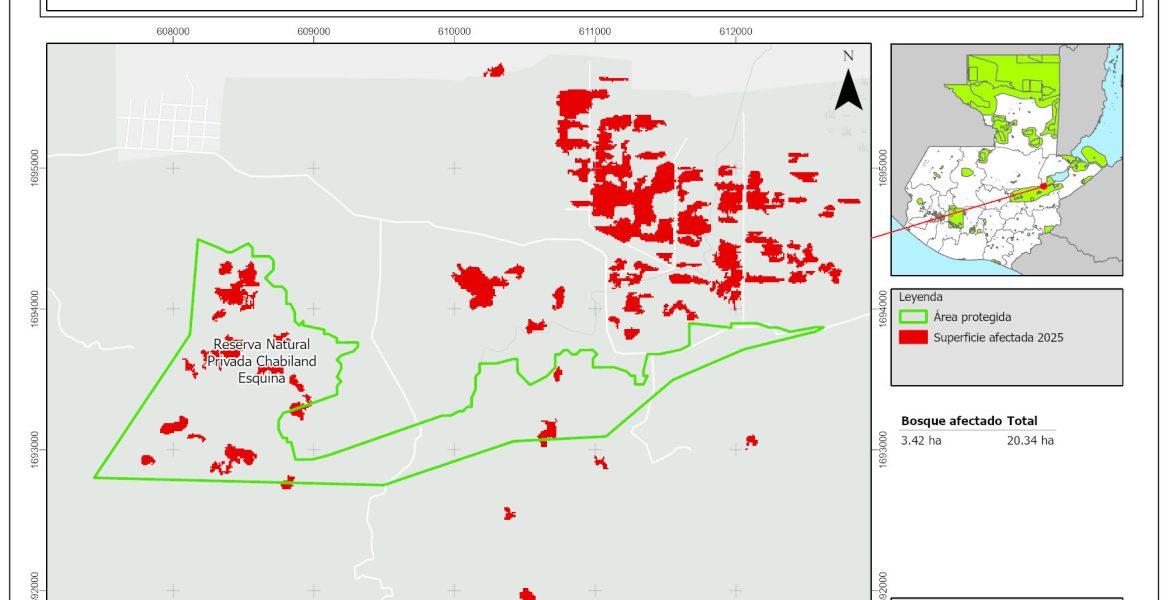Click the 1693000 label on the left axis
This screenshot has height=600, width=1170.
point(37,450)
